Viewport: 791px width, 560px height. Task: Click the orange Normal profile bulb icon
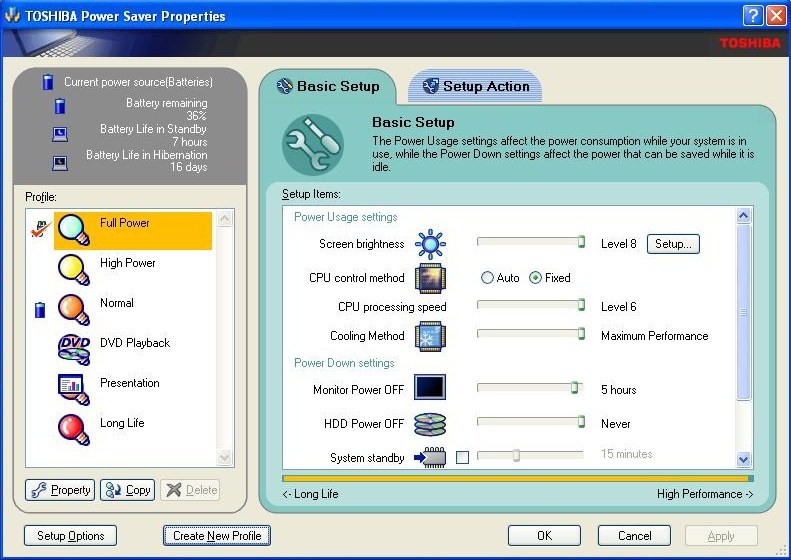tap(74, 310)
